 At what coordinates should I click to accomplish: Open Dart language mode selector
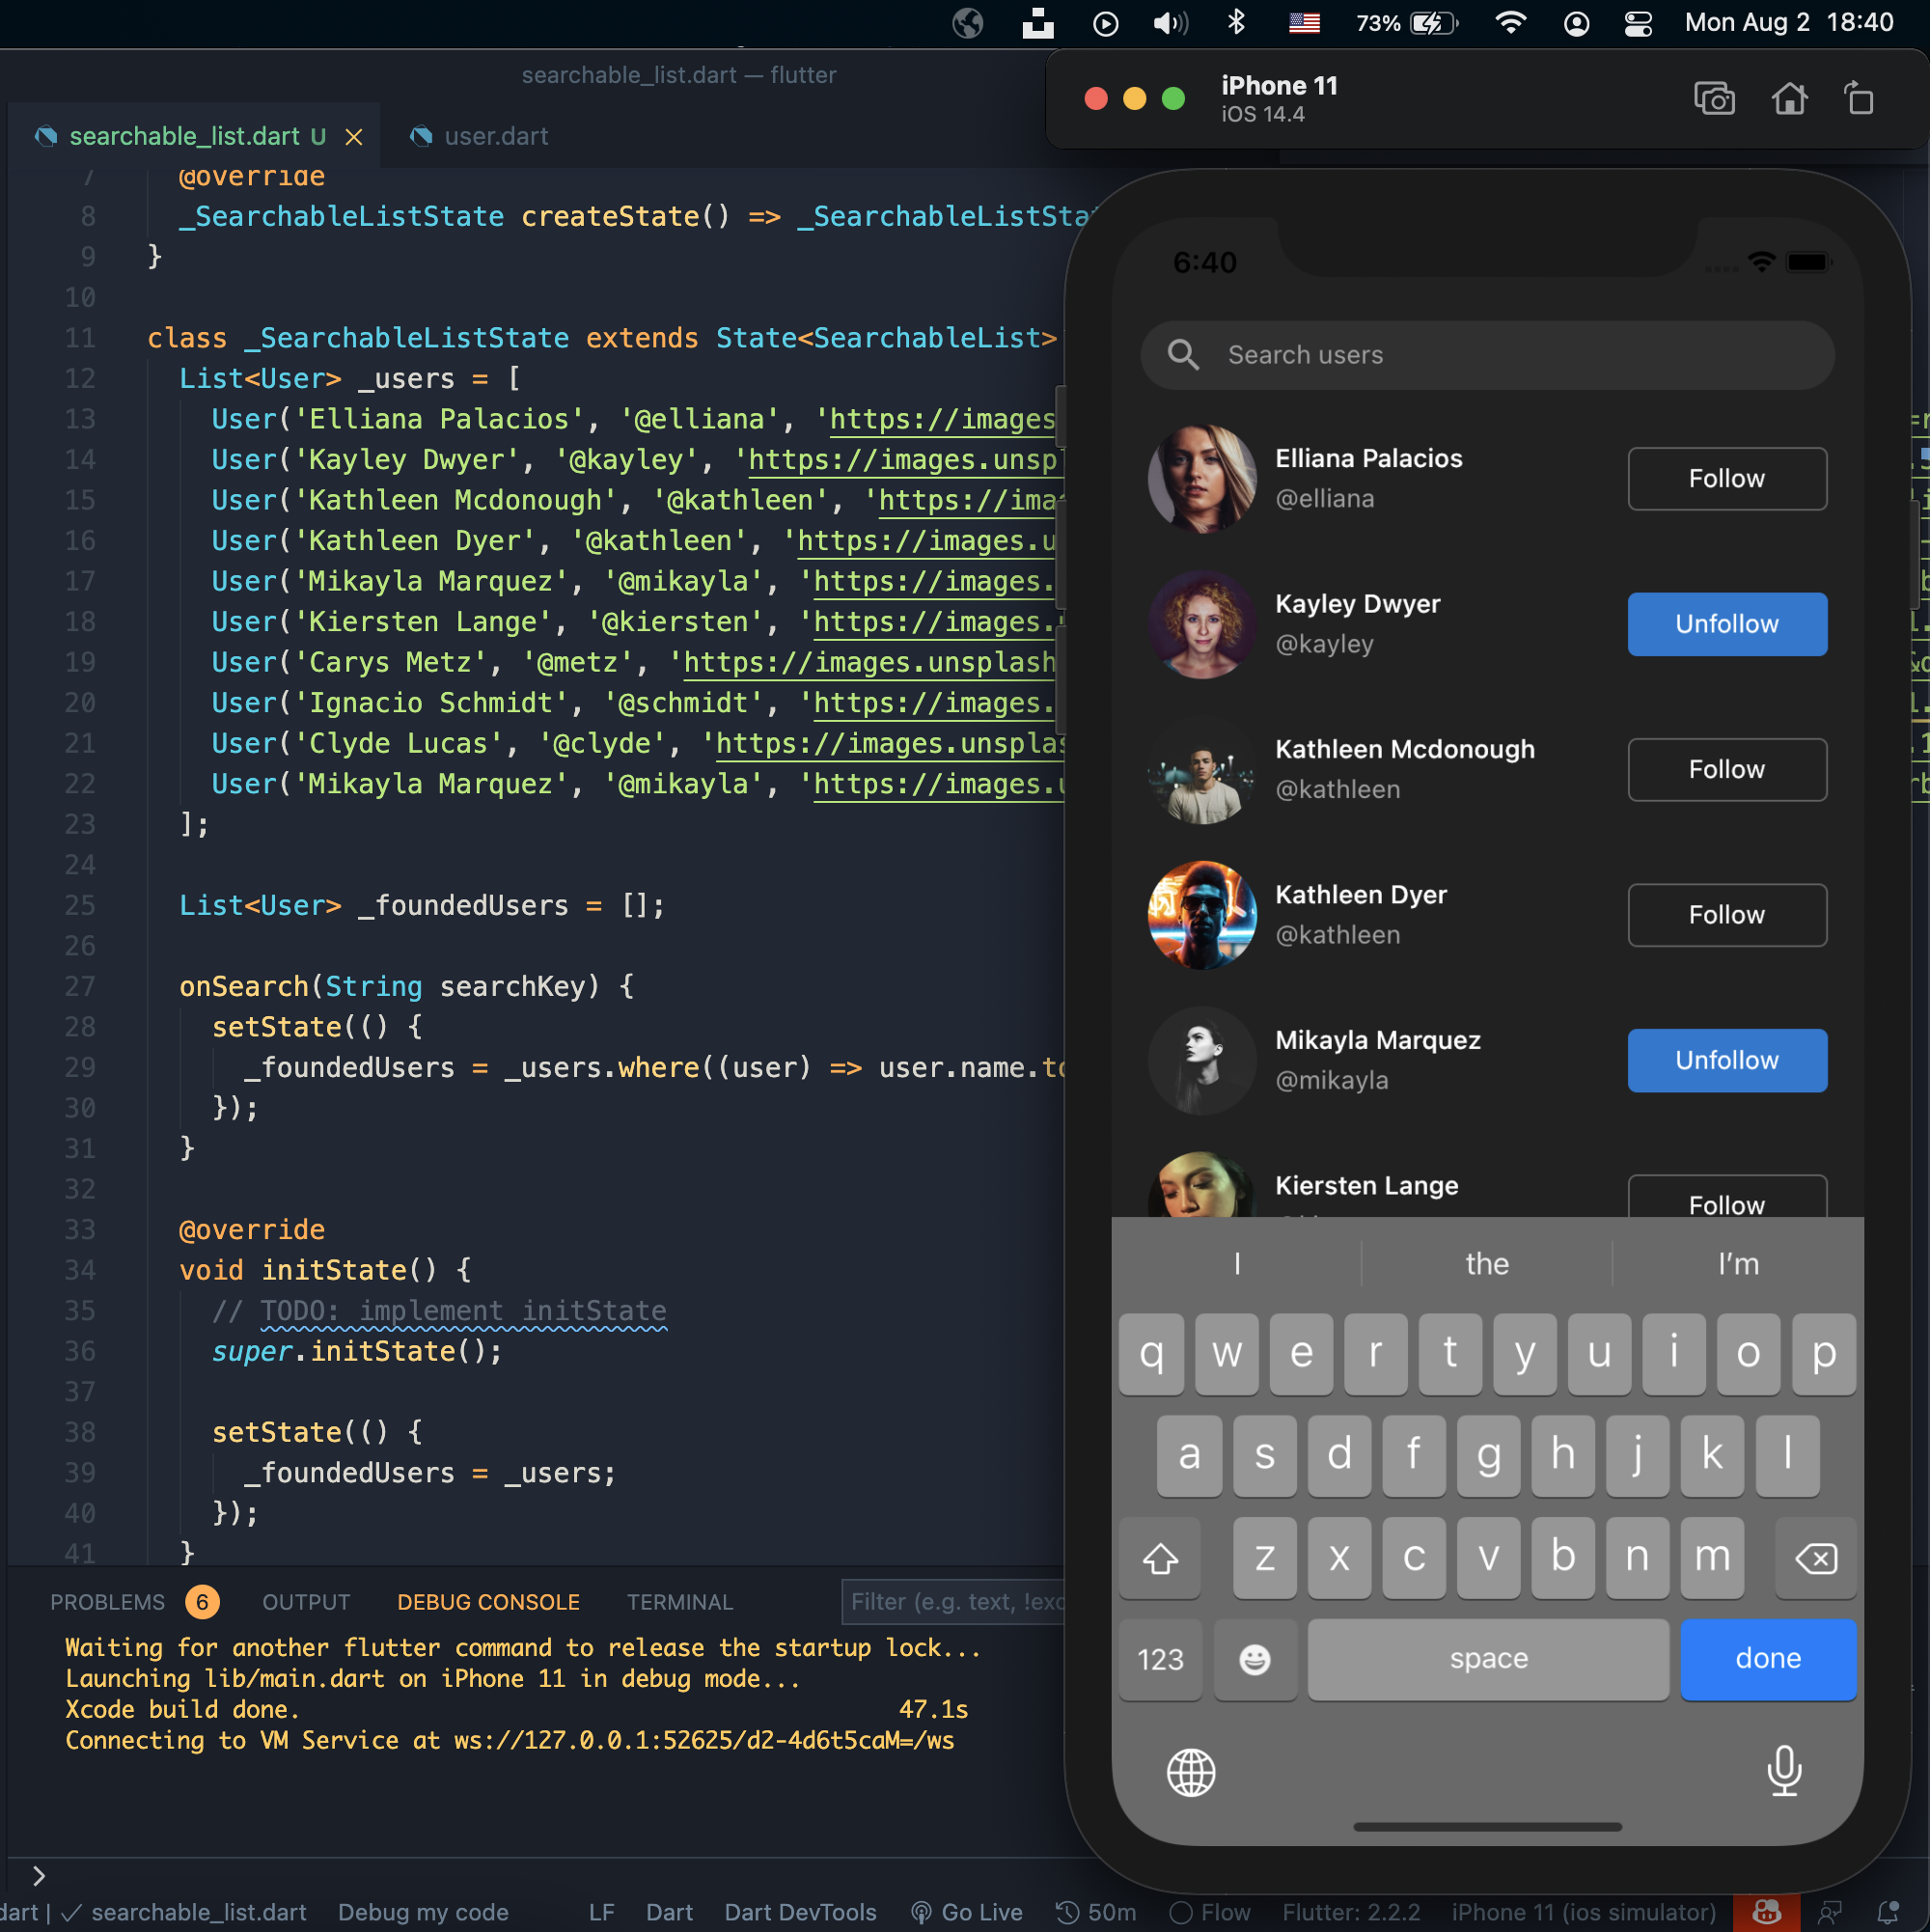669,1912
